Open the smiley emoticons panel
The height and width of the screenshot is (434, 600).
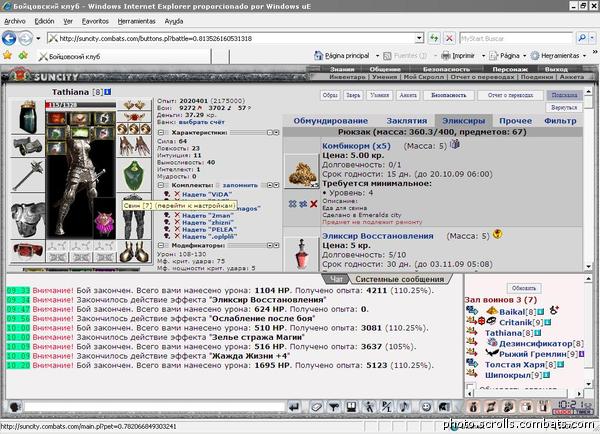coord(426,407)
